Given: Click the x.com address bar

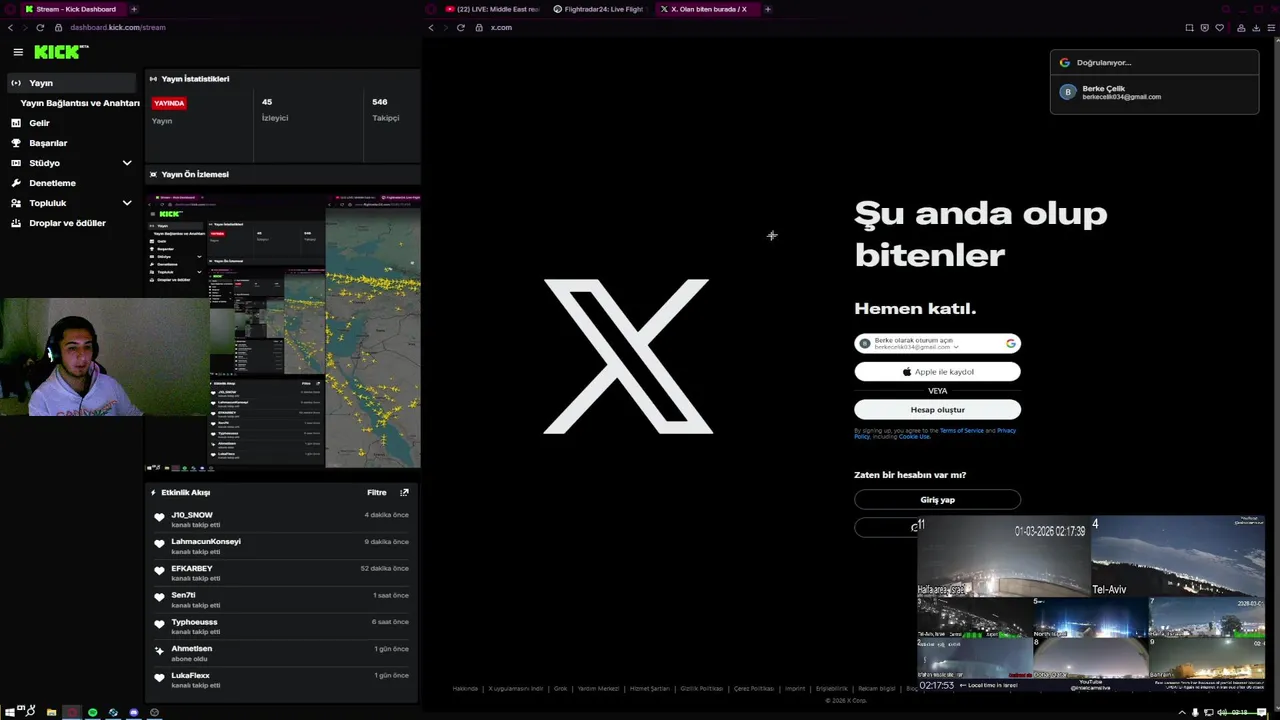Looking at the screenshot, I should [x=501, y=27].
